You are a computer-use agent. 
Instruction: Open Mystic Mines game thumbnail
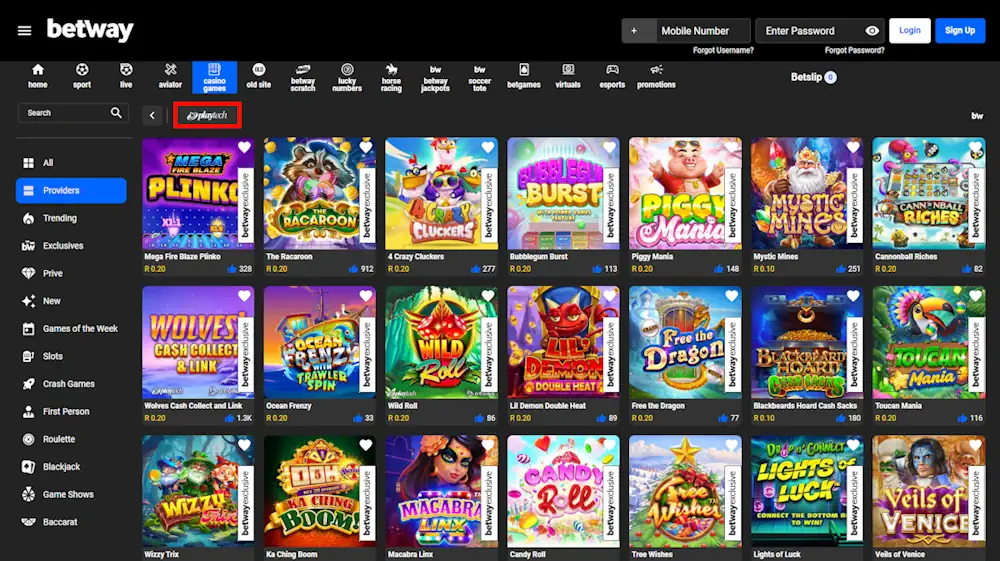coord(807,193)
